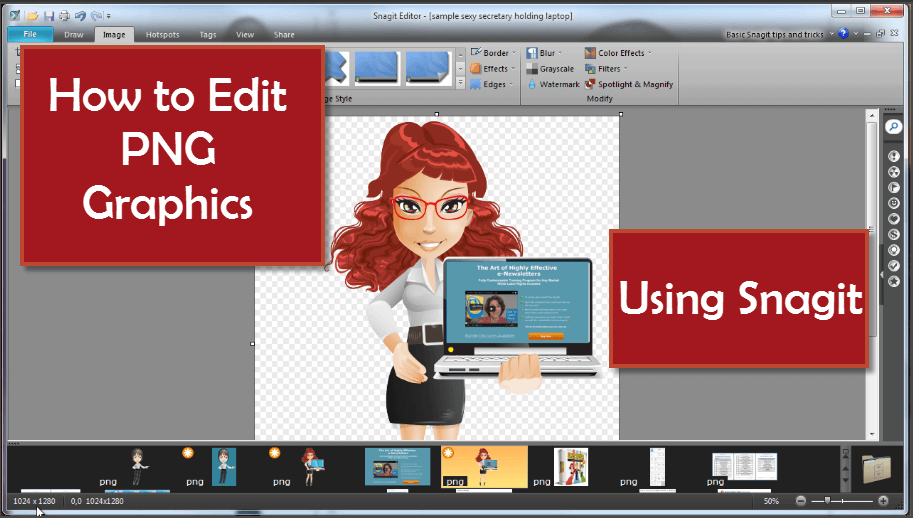Click the dollar sign flag icon on right sidebar

(x=893, y=234)
